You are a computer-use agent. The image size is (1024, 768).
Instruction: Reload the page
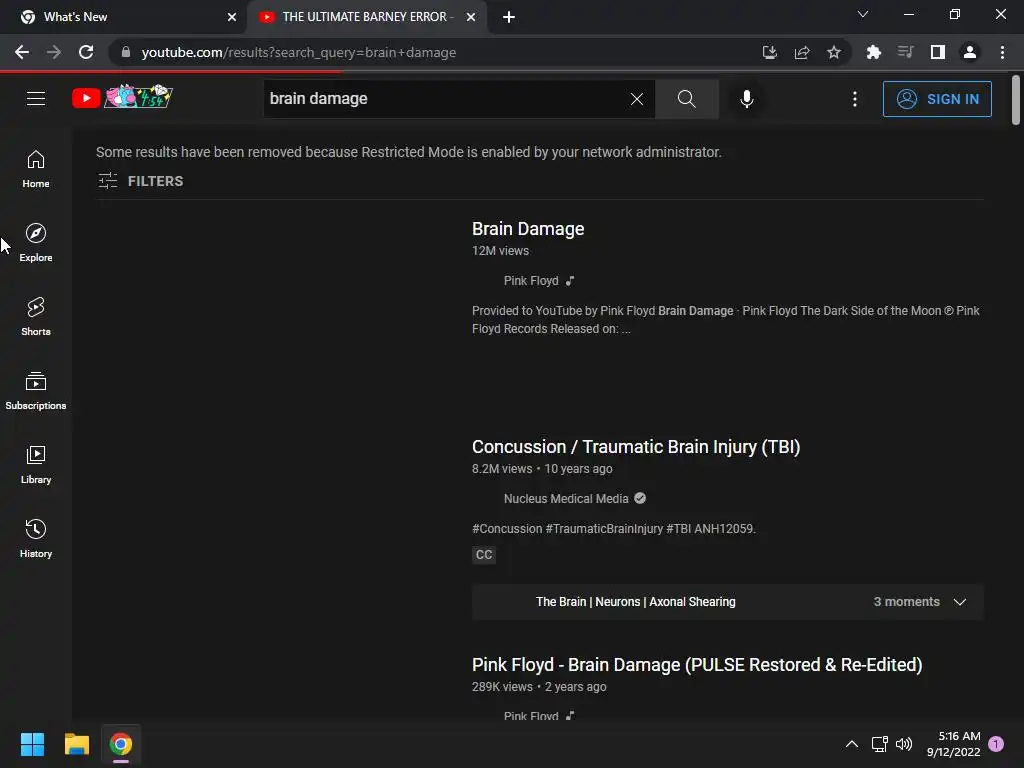click(86, 52)
